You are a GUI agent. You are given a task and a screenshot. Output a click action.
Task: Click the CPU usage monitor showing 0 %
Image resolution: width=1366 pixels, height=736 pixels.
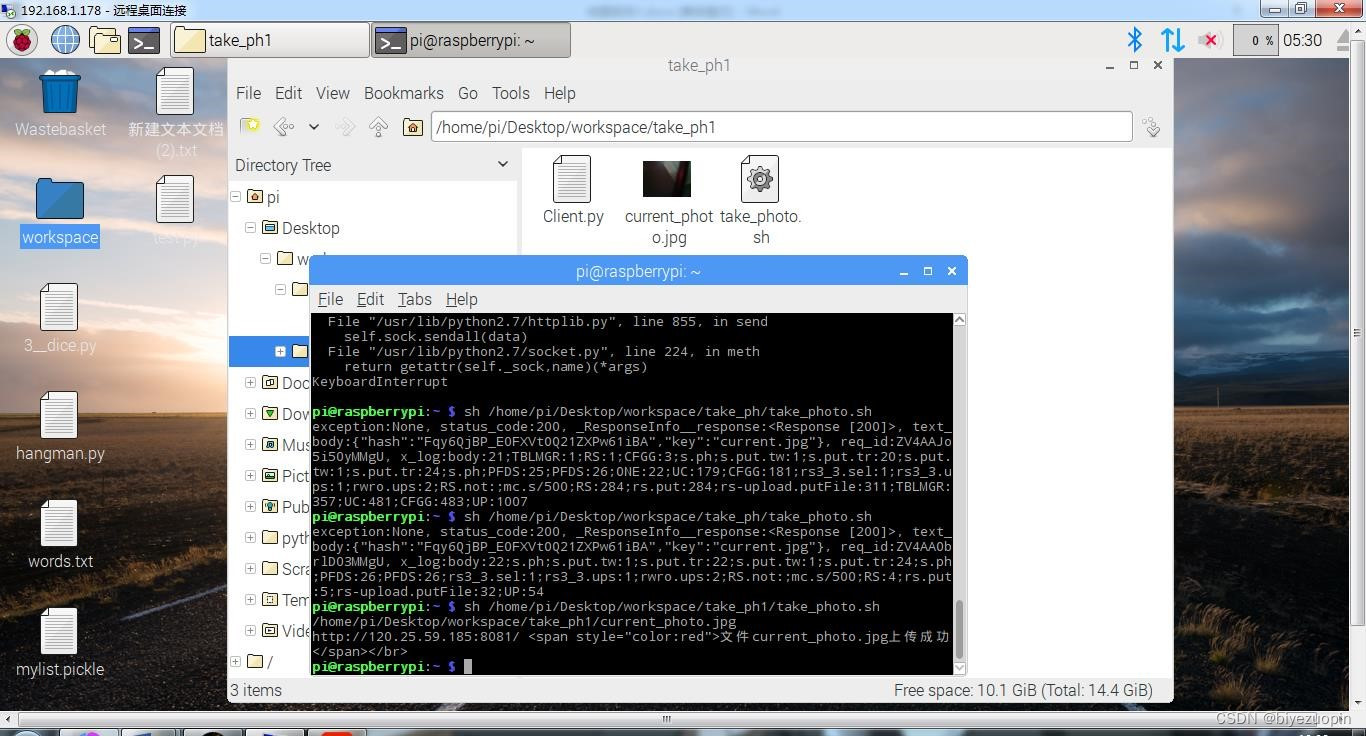(x=1255, y=40)
